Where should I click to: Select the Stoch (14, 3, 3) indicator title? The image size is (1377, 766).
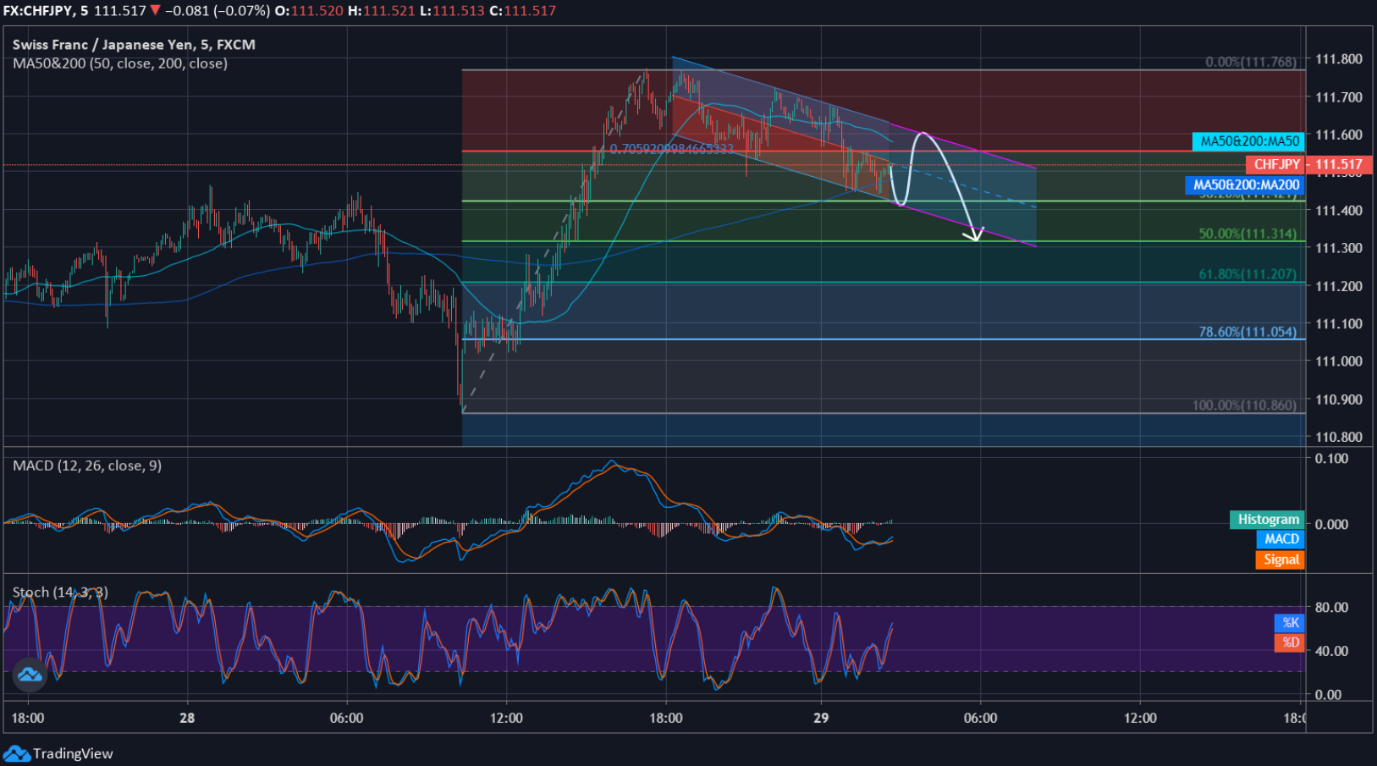(x=59, y=592)
